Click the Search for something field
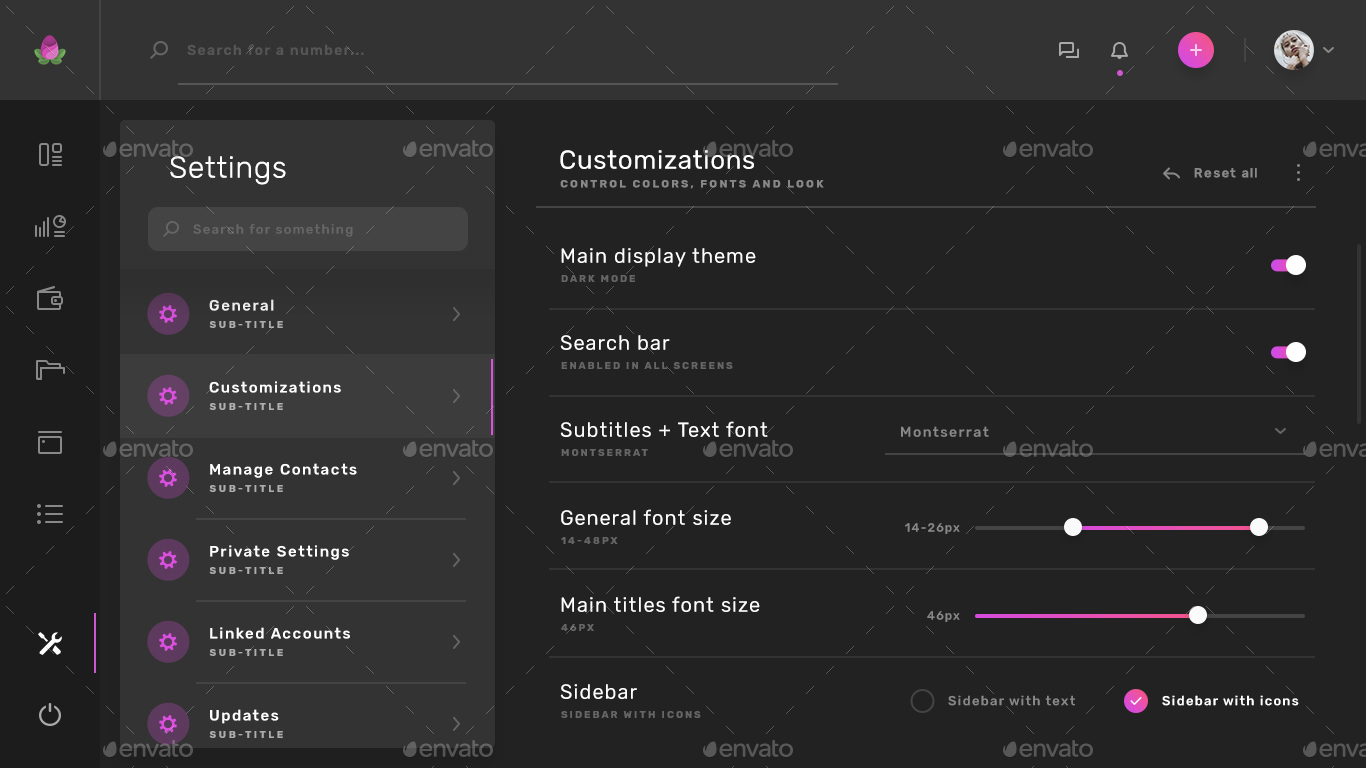Image resolution: width=1366 pixels, height=768 pixels. (x=307, y=228)
